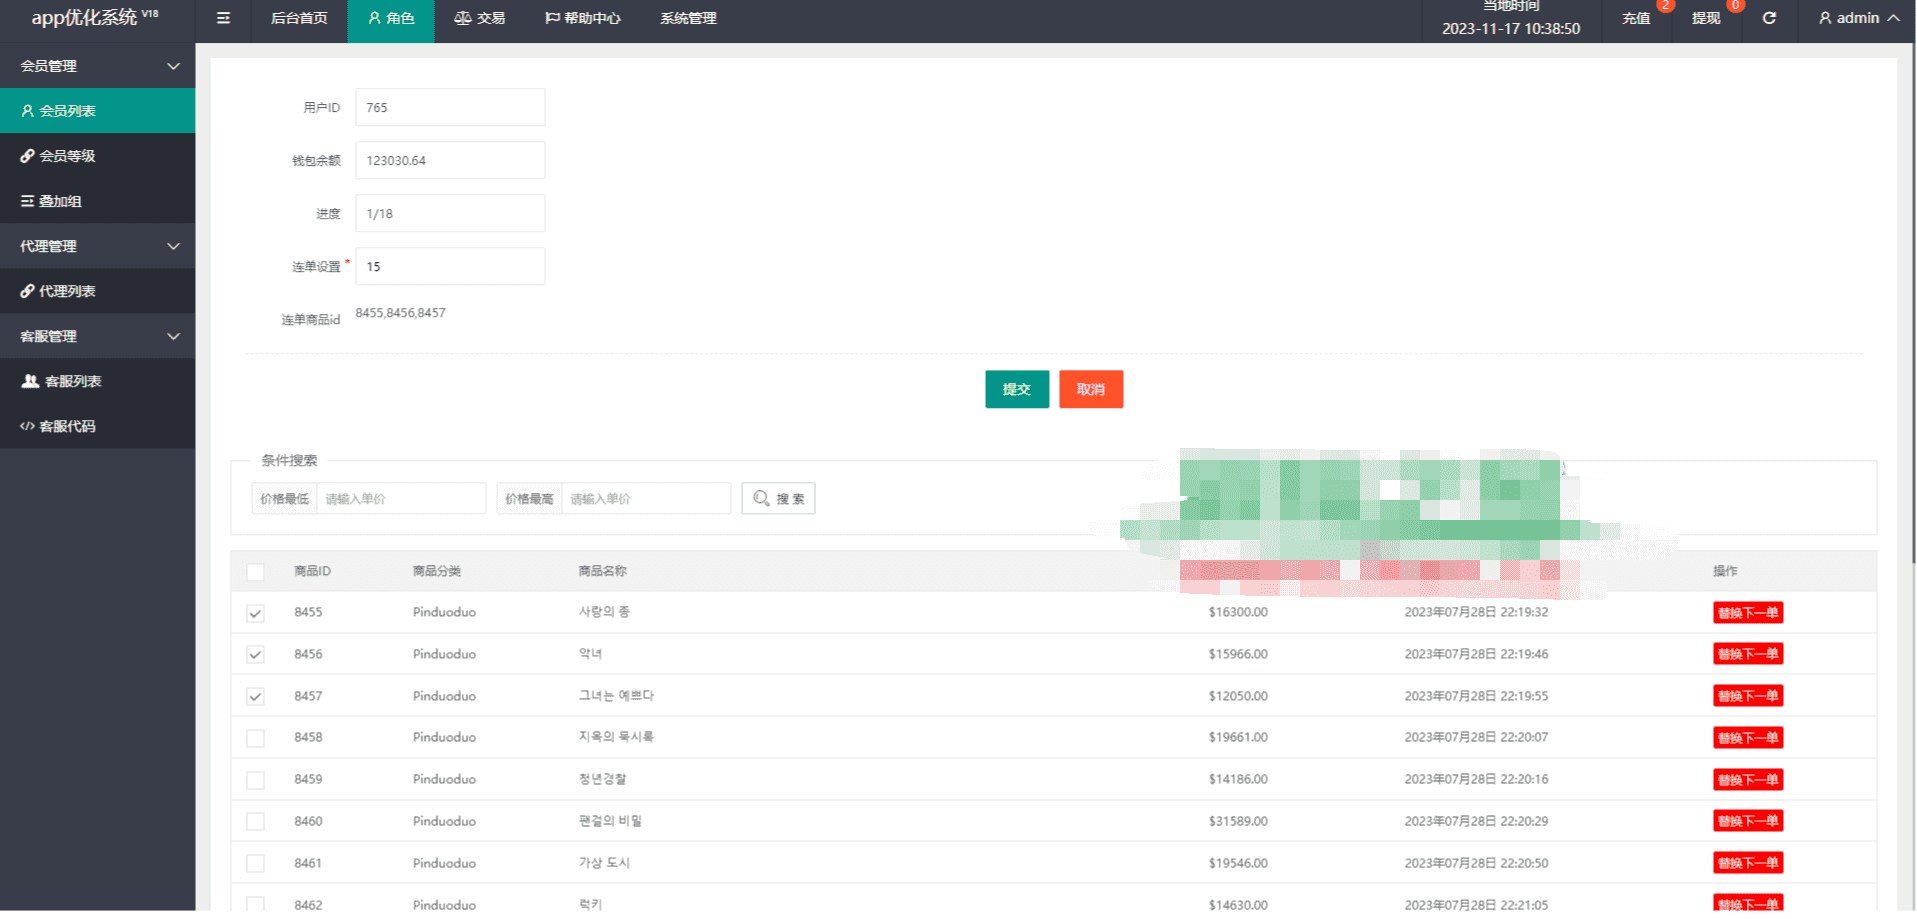Viewport: 1917px width, 919px height.
Task: Open the admin user dropdown
Action: [1857, 18]
